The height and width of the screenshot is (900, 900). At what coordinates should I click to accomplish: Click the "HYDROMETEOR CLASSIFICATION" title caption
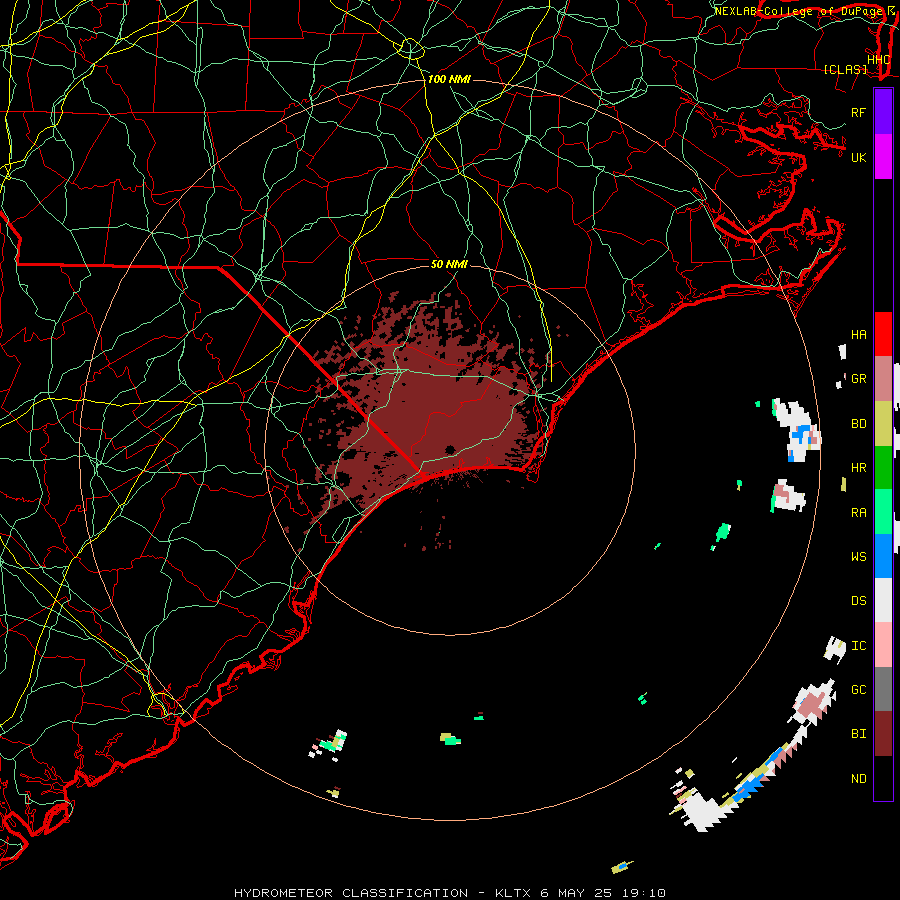click(x=351, y=893)
